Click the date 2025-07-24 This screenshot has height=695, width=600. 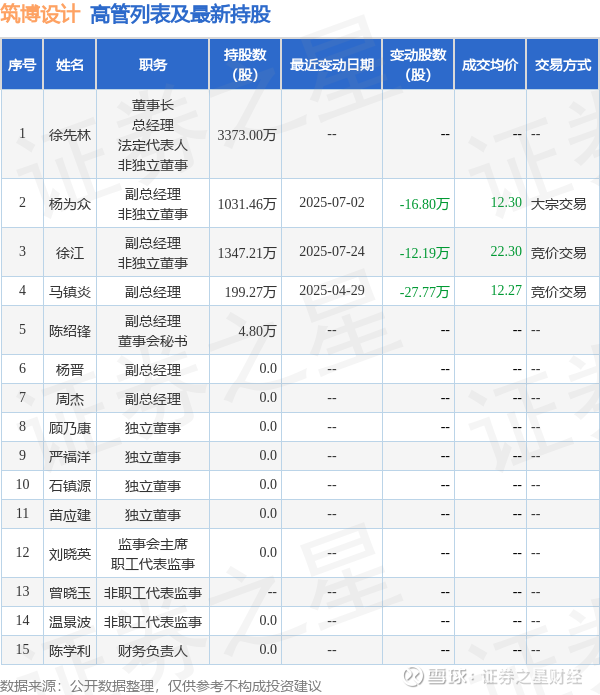[331, 251]
